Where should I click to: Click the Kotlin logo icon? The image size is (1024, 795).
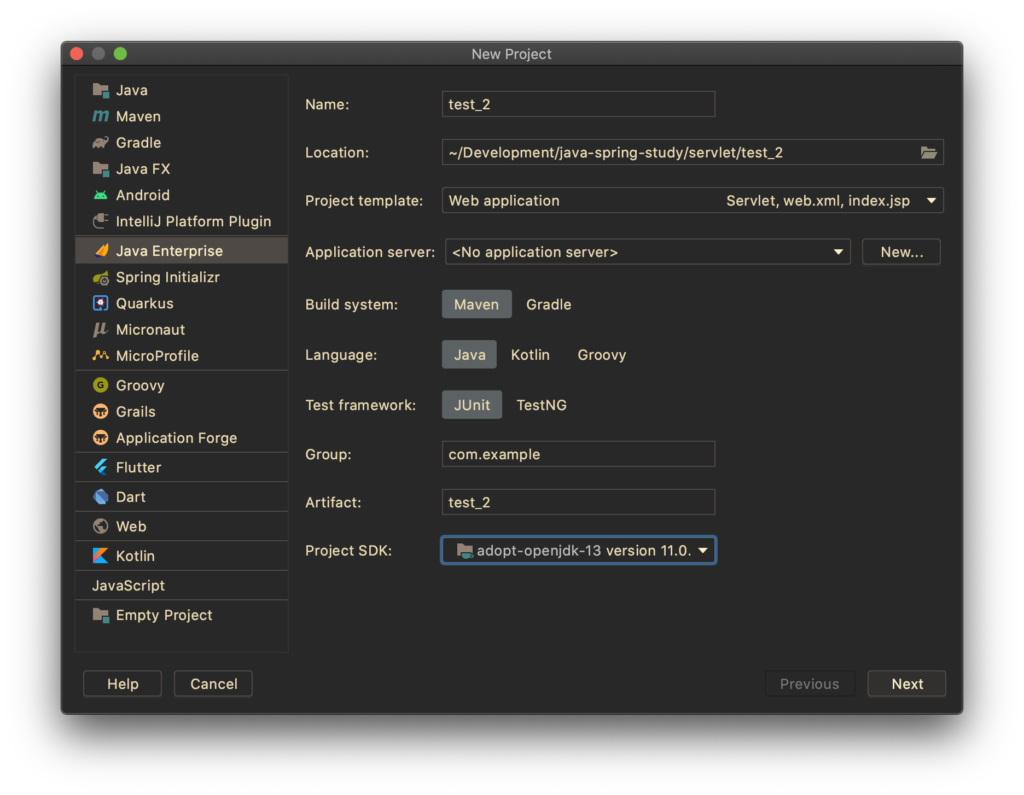101,556
